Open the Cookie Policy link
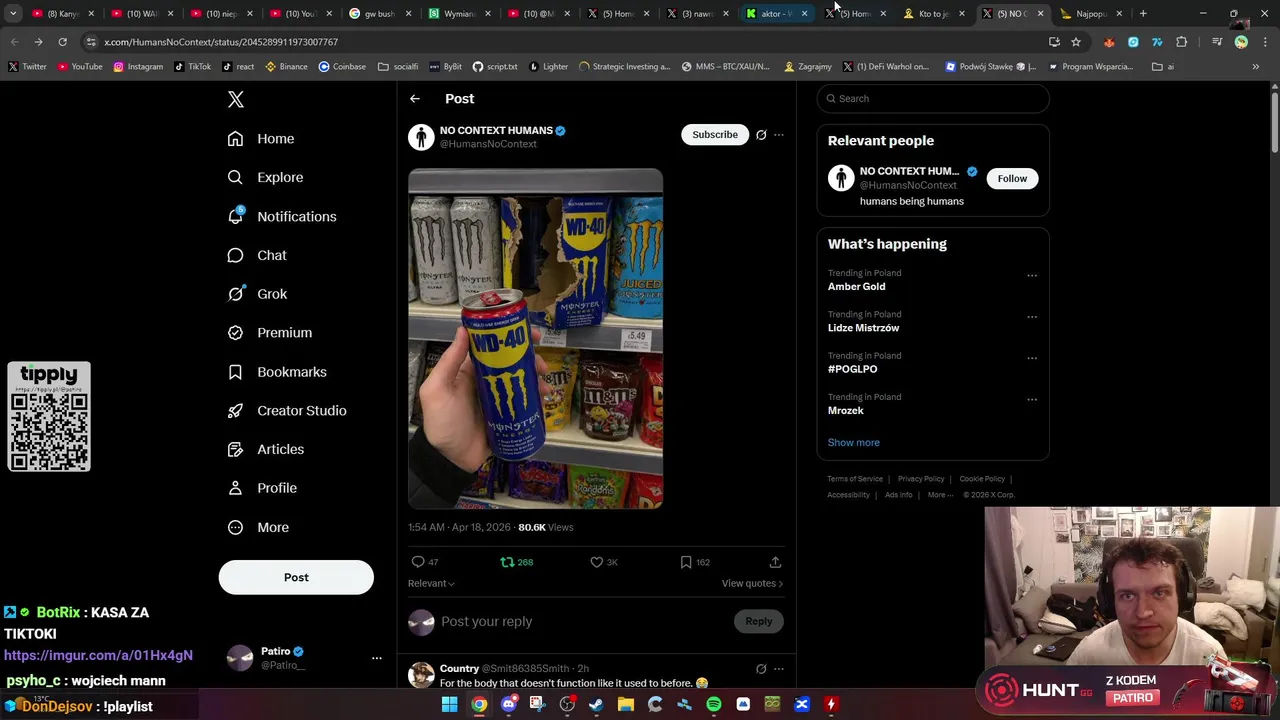1280x720 pixels. pyautogui.click(x=982, y=479)
